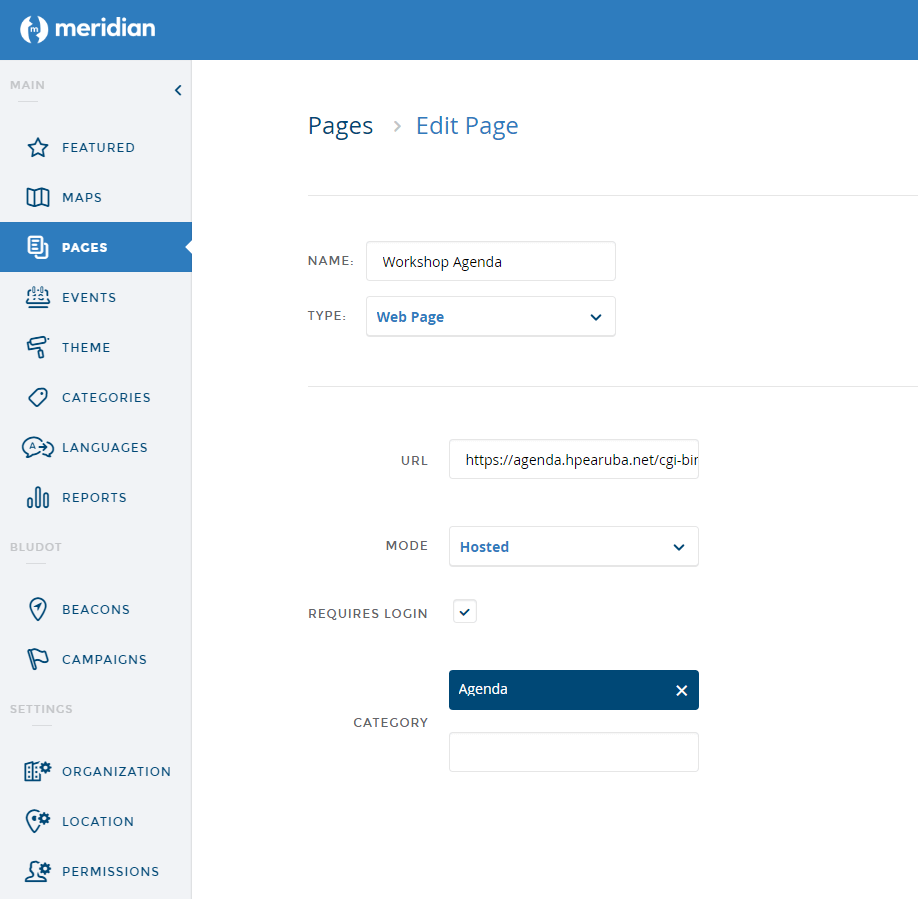918x899 pixels.
Task: Click the Reports bar chart icon
Action: pyautogui.click(x=38, y=497)
